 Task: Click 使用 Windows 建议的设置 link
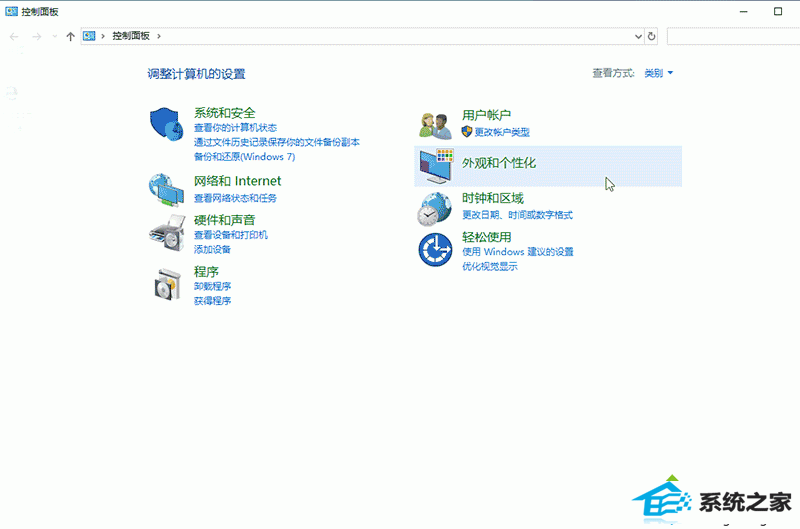pyautogui.click(x=518, y=251)
